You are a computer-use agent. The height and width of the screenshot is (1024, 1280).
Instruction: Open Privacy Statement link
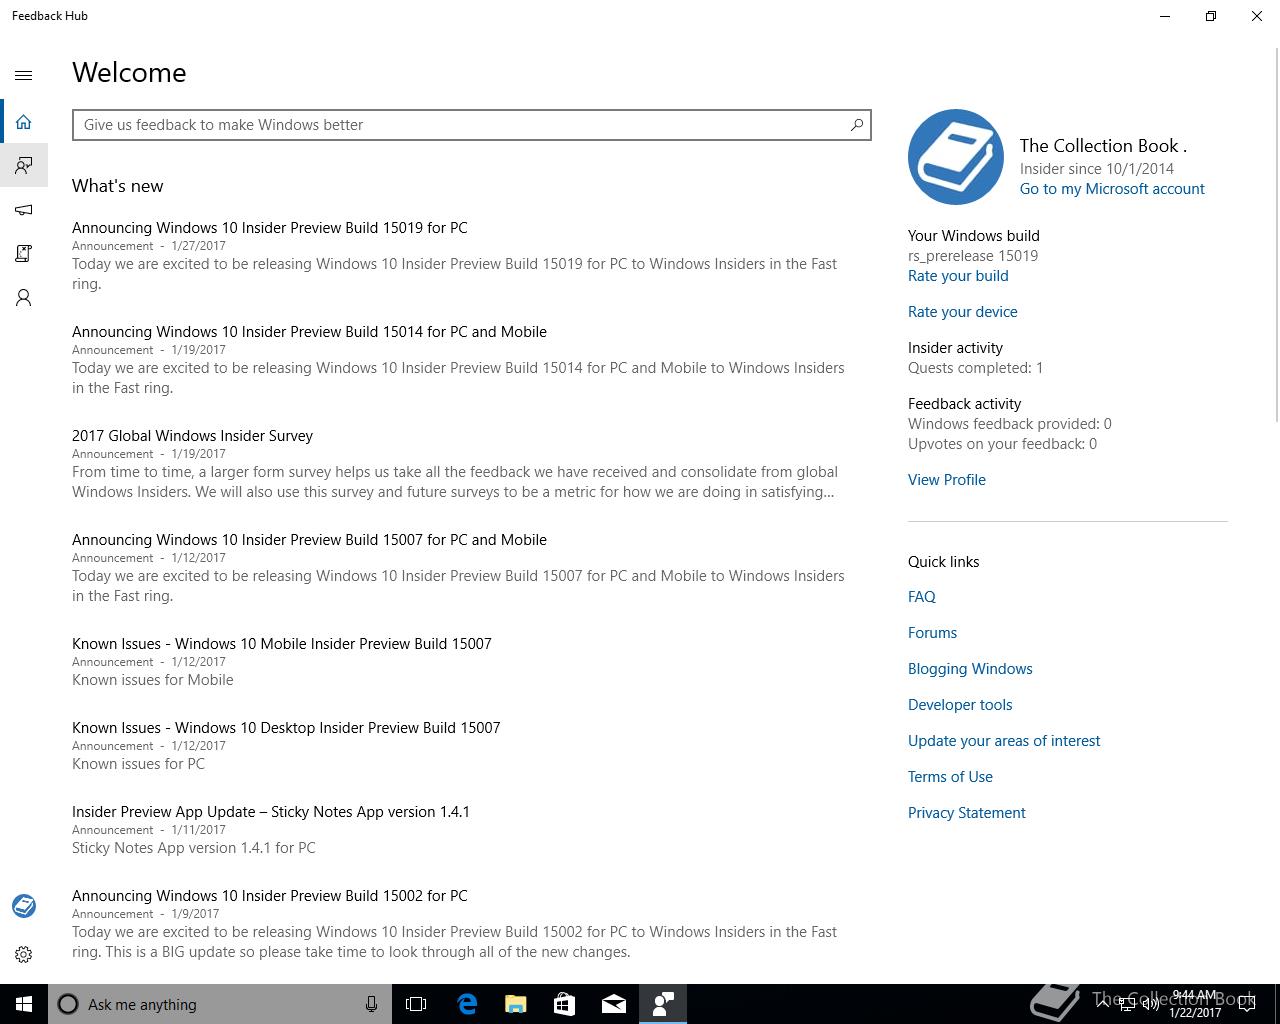coord(967,813)
